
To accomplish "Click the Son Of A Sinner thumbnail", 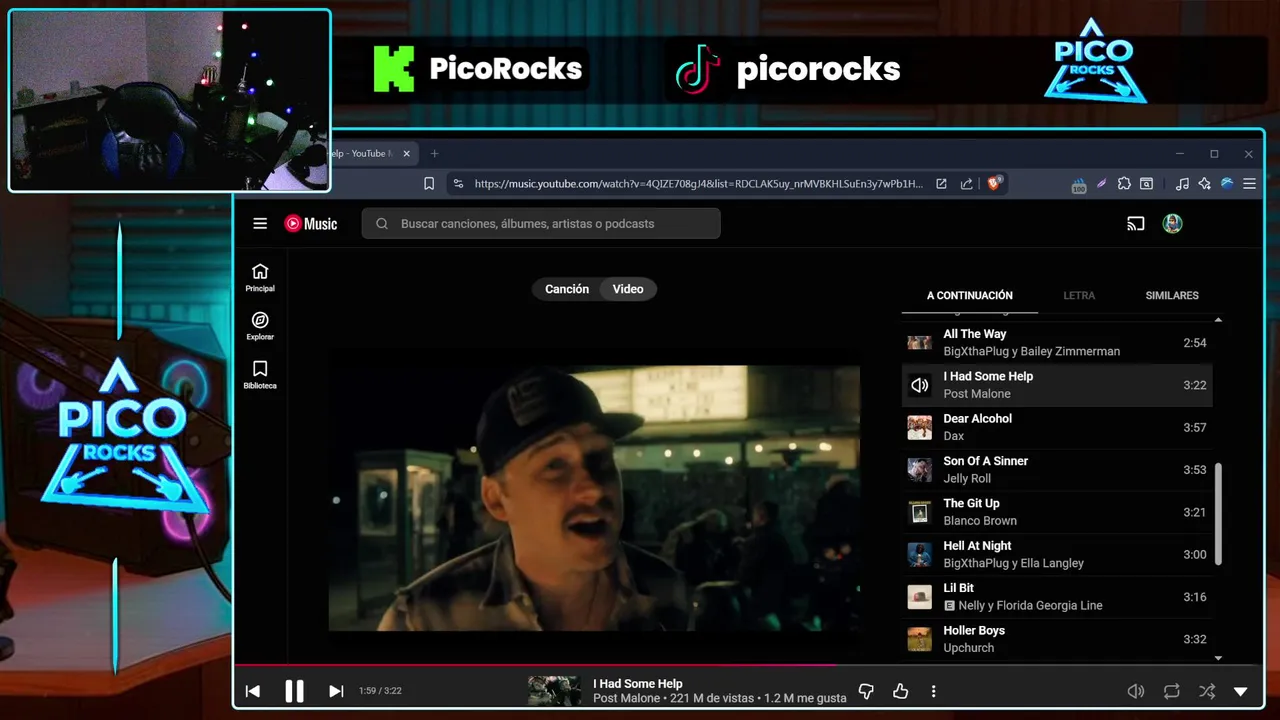I will click(x=919, y=470).
